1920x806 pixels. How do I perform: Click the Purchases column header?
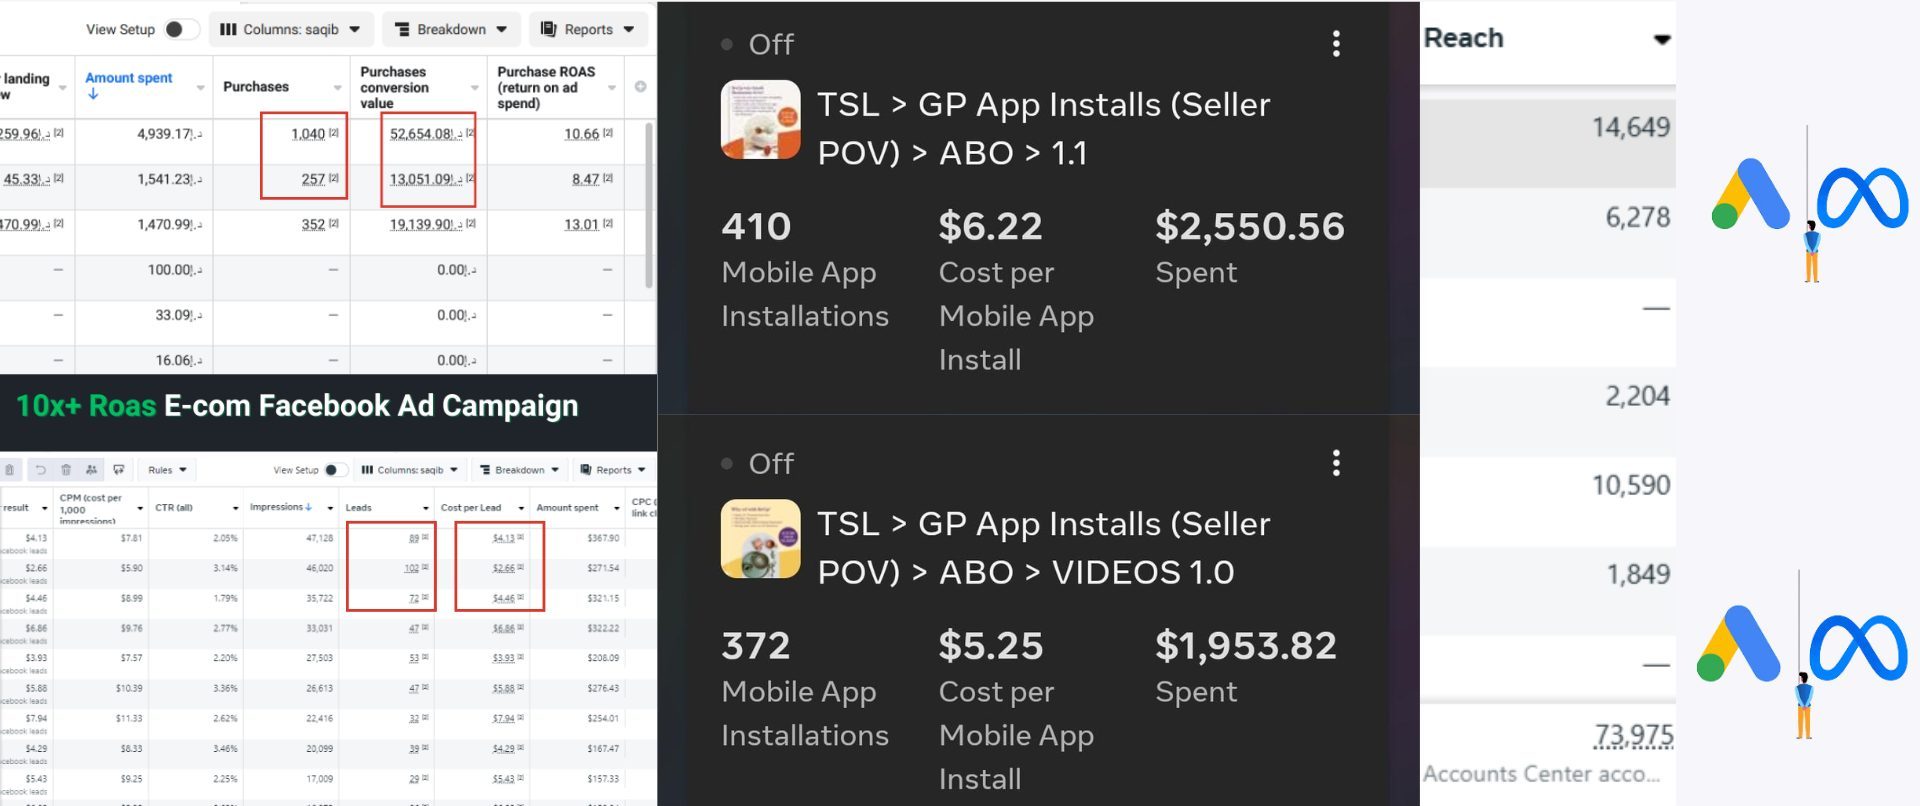[x=256, y=87]
